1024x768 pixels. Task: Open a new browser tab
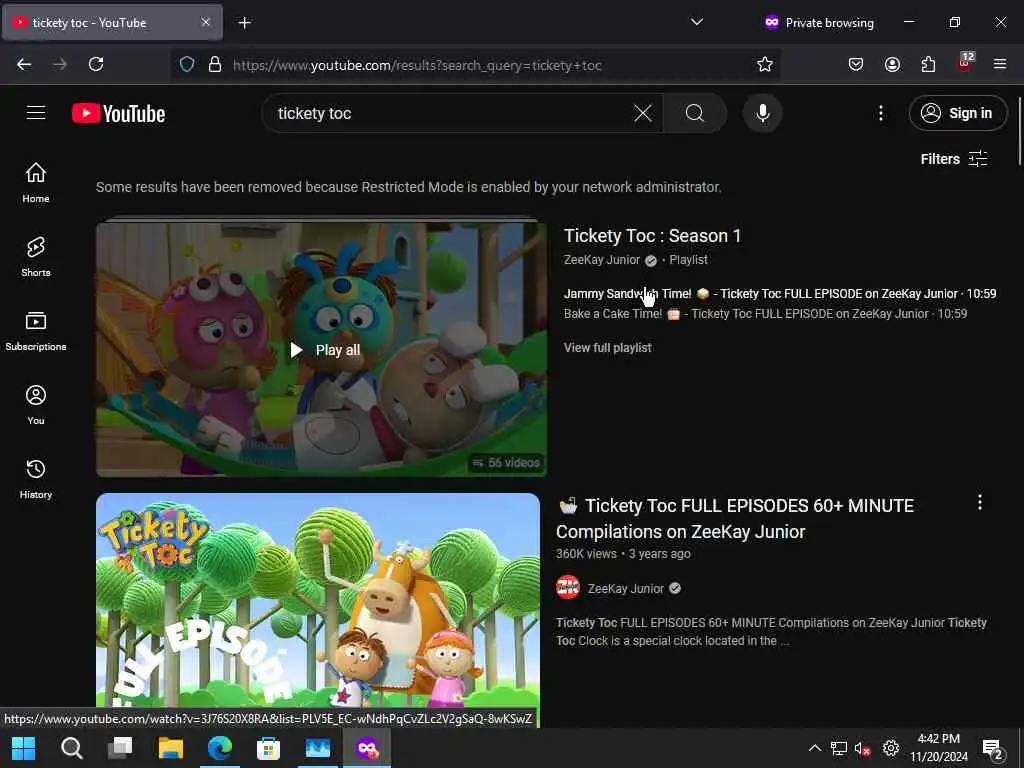(244, 23)
